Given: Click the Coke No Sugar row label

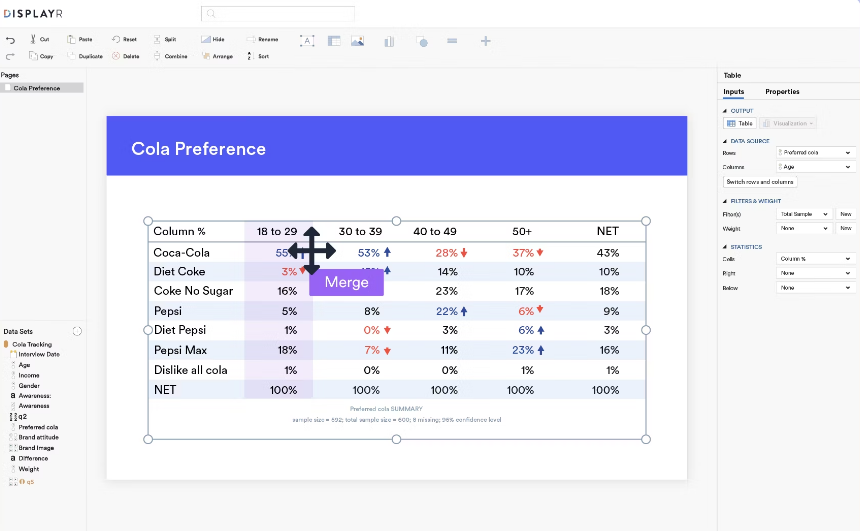Looking at the screenshot, I should 193,291.
